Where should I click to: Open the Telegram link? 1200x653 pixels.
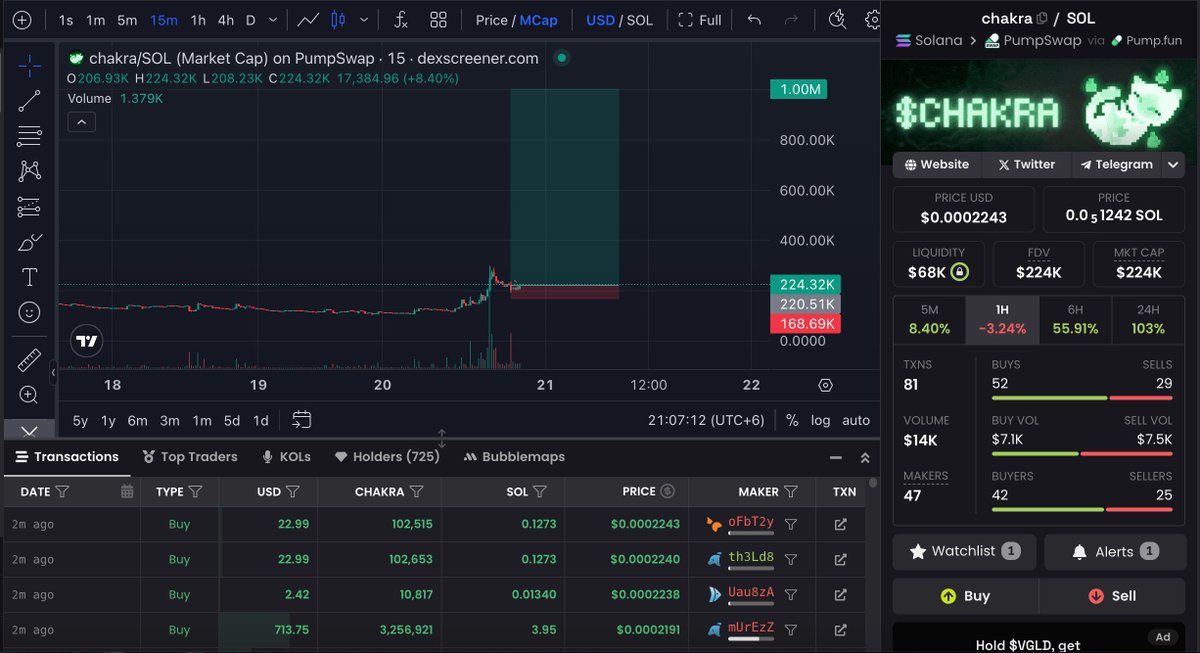1116,165
